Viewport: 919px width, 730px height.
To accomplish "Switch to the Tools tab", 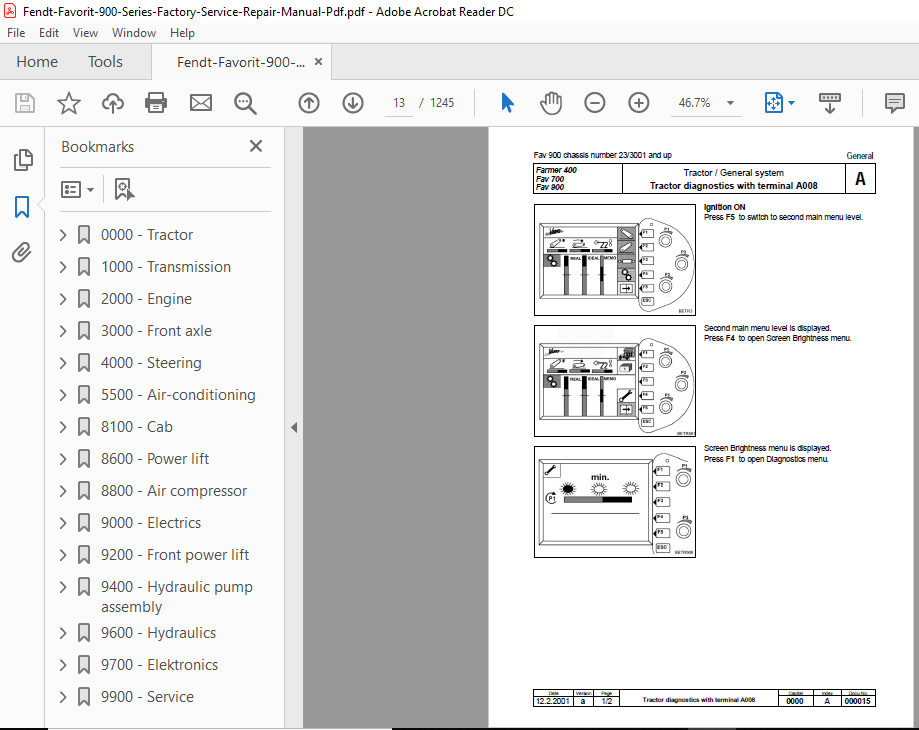I will [105, 62].
